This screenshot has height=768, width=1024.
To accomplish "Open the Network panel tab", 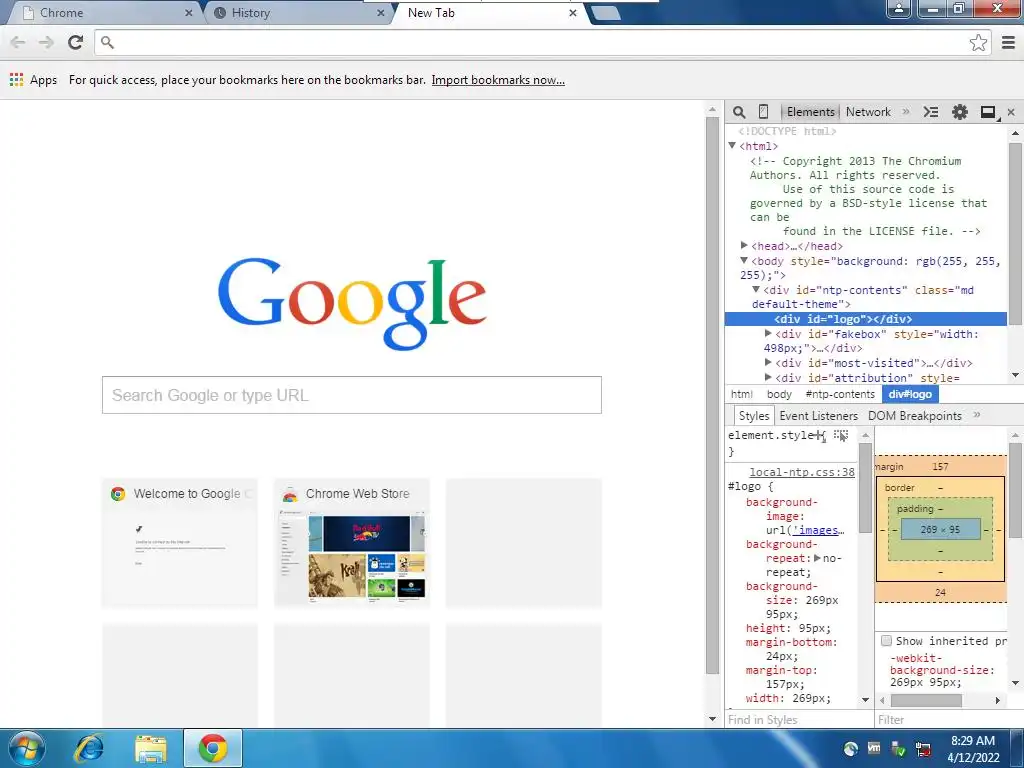I will tap(868, 112).
